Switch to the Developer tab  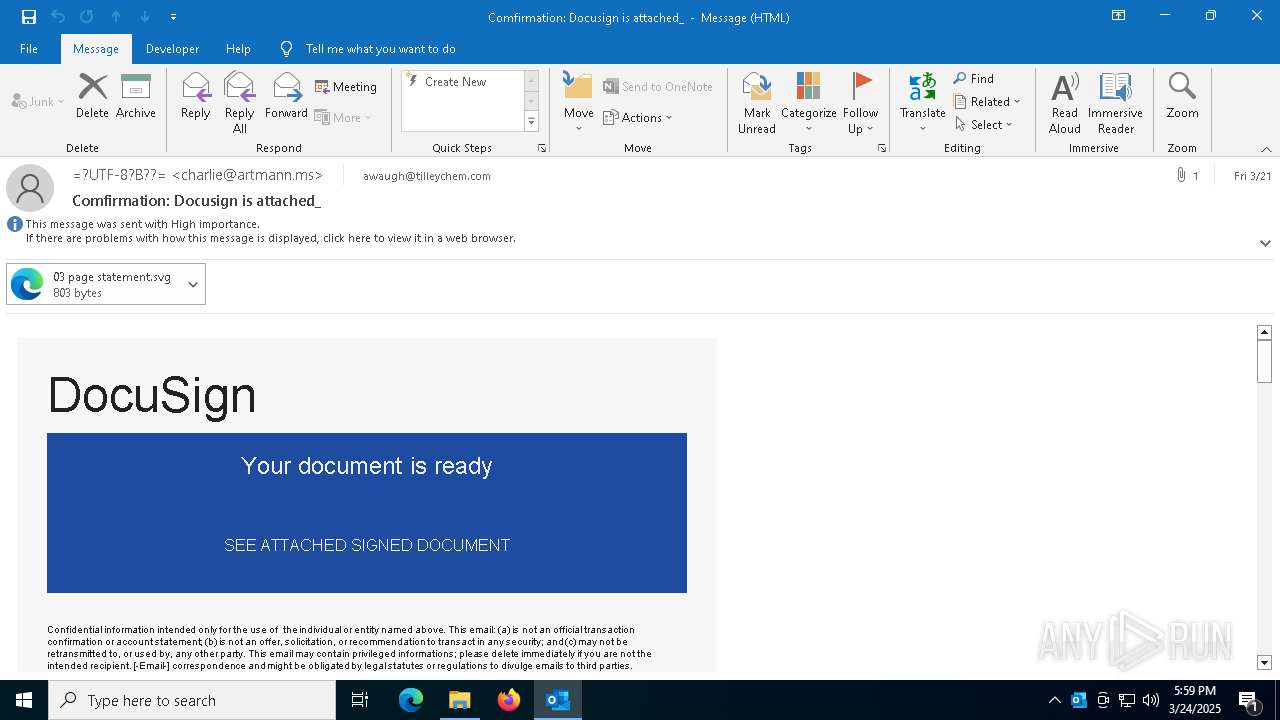(172, 49)
